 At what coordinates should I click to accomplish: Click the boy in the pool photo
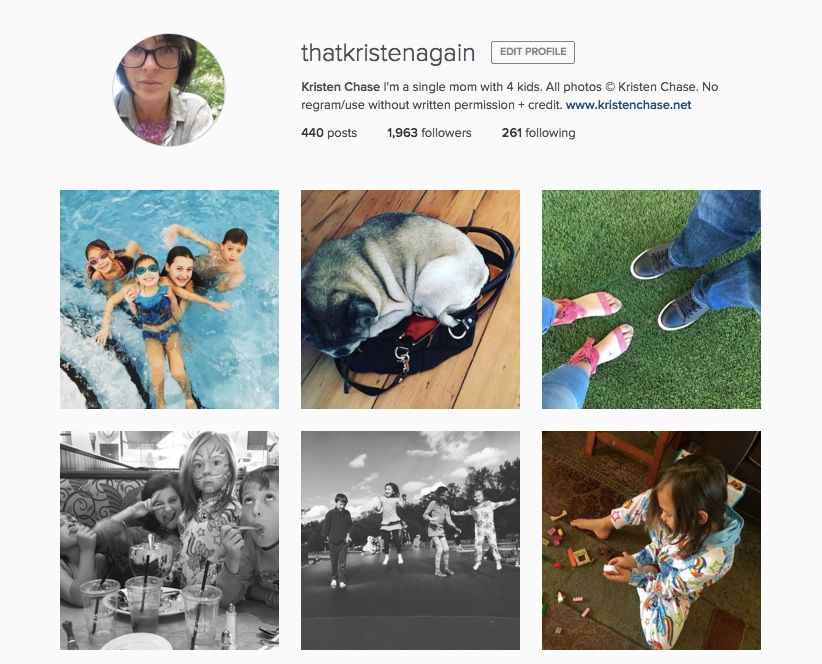pyautogui.click(x=223, y=257)
